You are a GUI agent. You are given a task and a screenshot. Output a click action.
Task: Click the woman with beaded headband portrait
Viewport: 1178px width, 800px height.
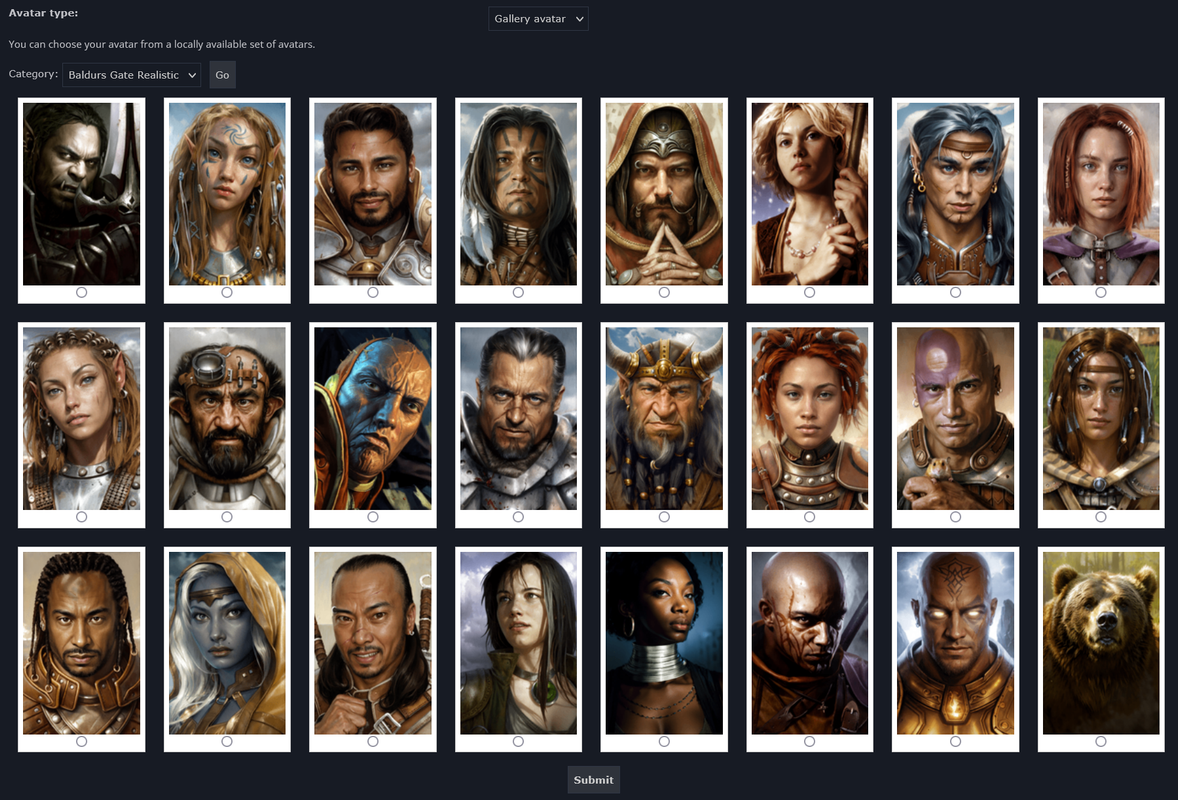[x=1101, y=418]
